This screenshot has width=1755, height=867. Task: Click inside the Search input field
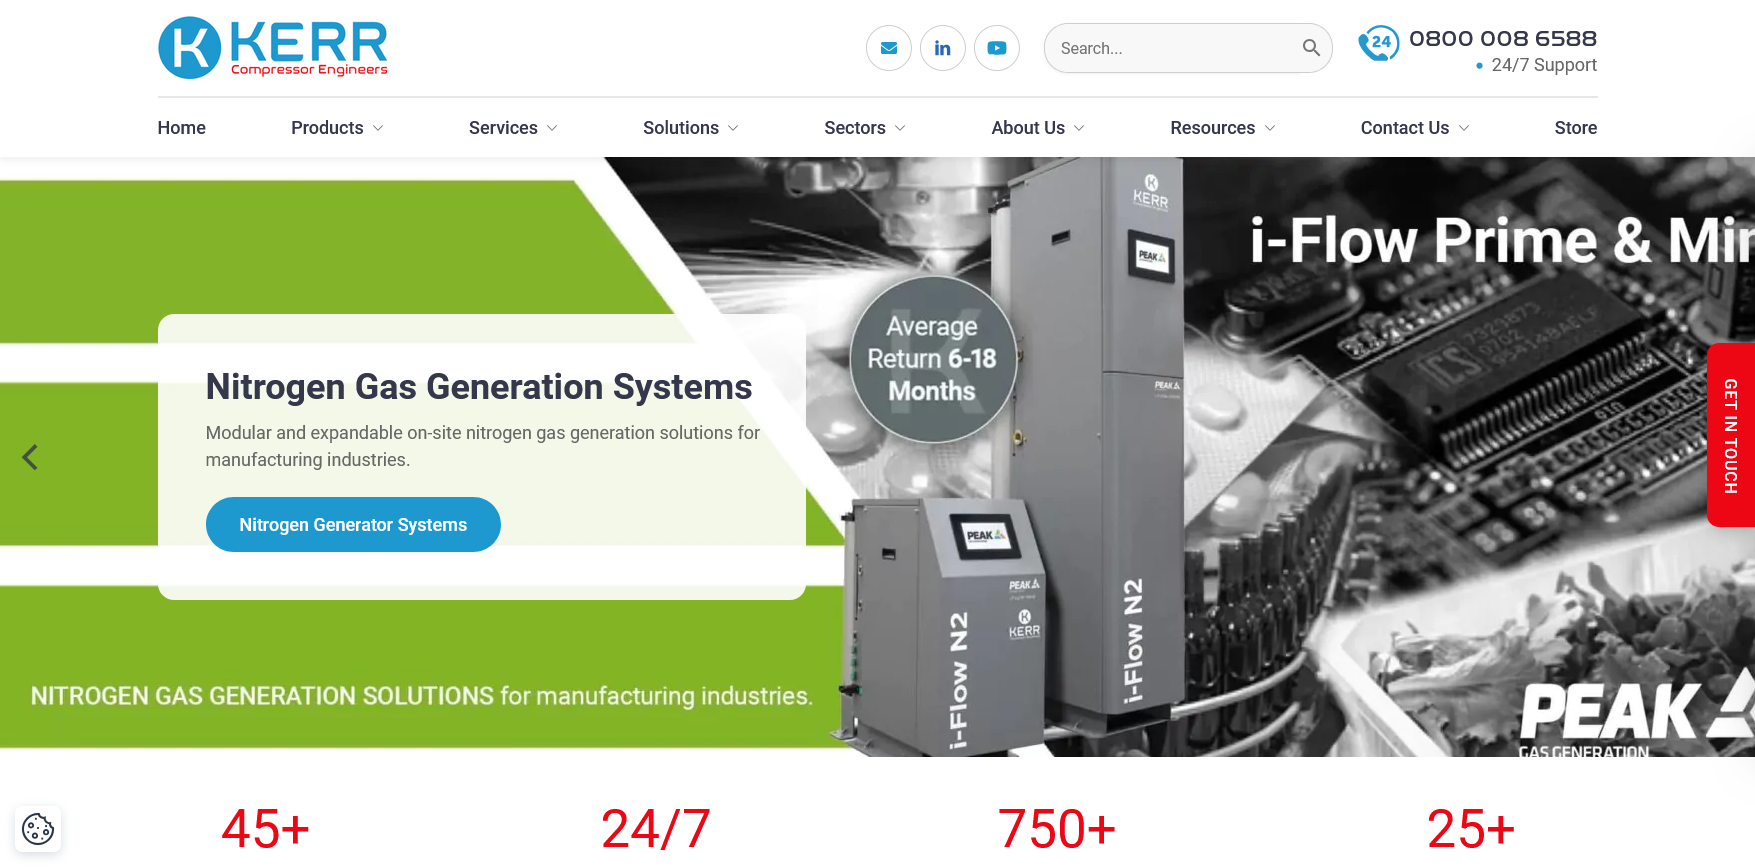coord(1170,48)
